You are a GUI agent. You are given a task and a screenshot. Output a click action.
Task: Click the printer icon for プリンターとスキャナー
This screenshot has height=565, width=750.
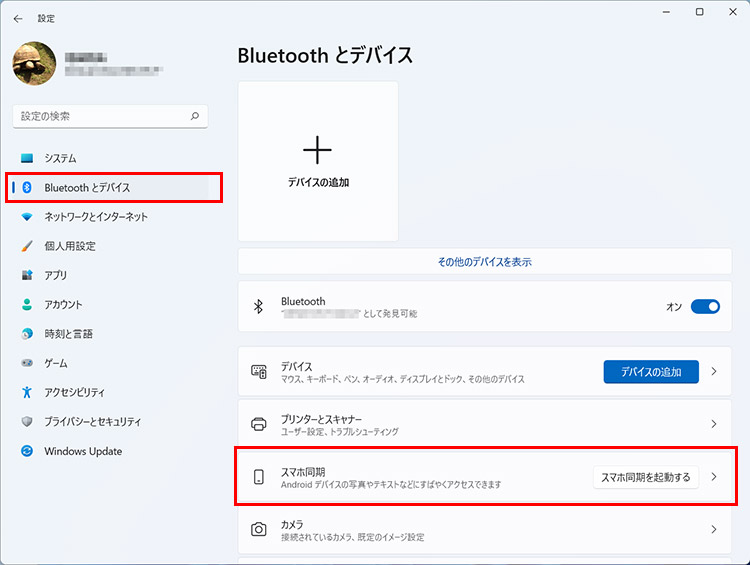pos(259,424)
